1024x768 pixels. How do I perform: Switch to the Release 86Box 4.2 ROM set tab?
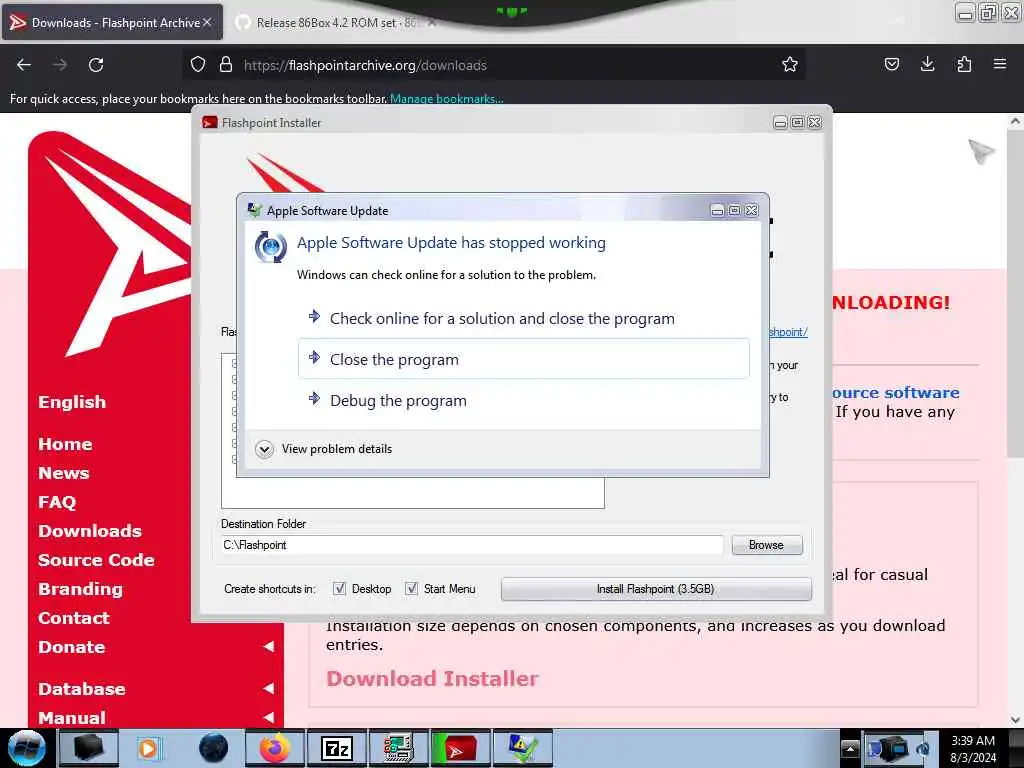[336, 22]
